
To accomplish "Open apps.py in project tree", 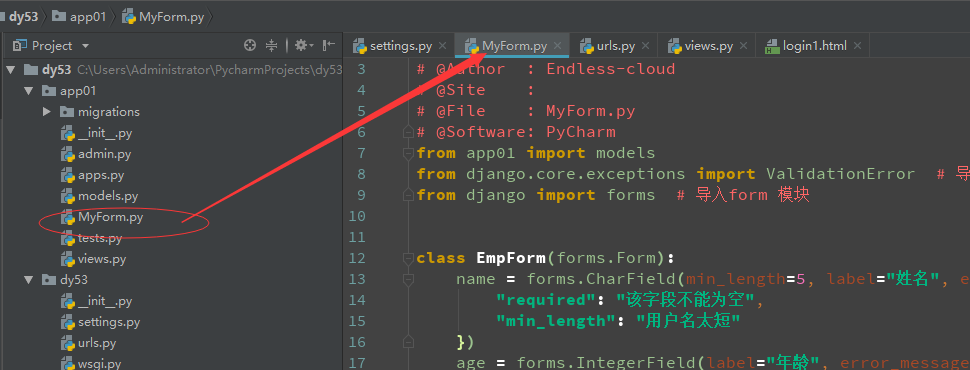I will pos(101,175).
